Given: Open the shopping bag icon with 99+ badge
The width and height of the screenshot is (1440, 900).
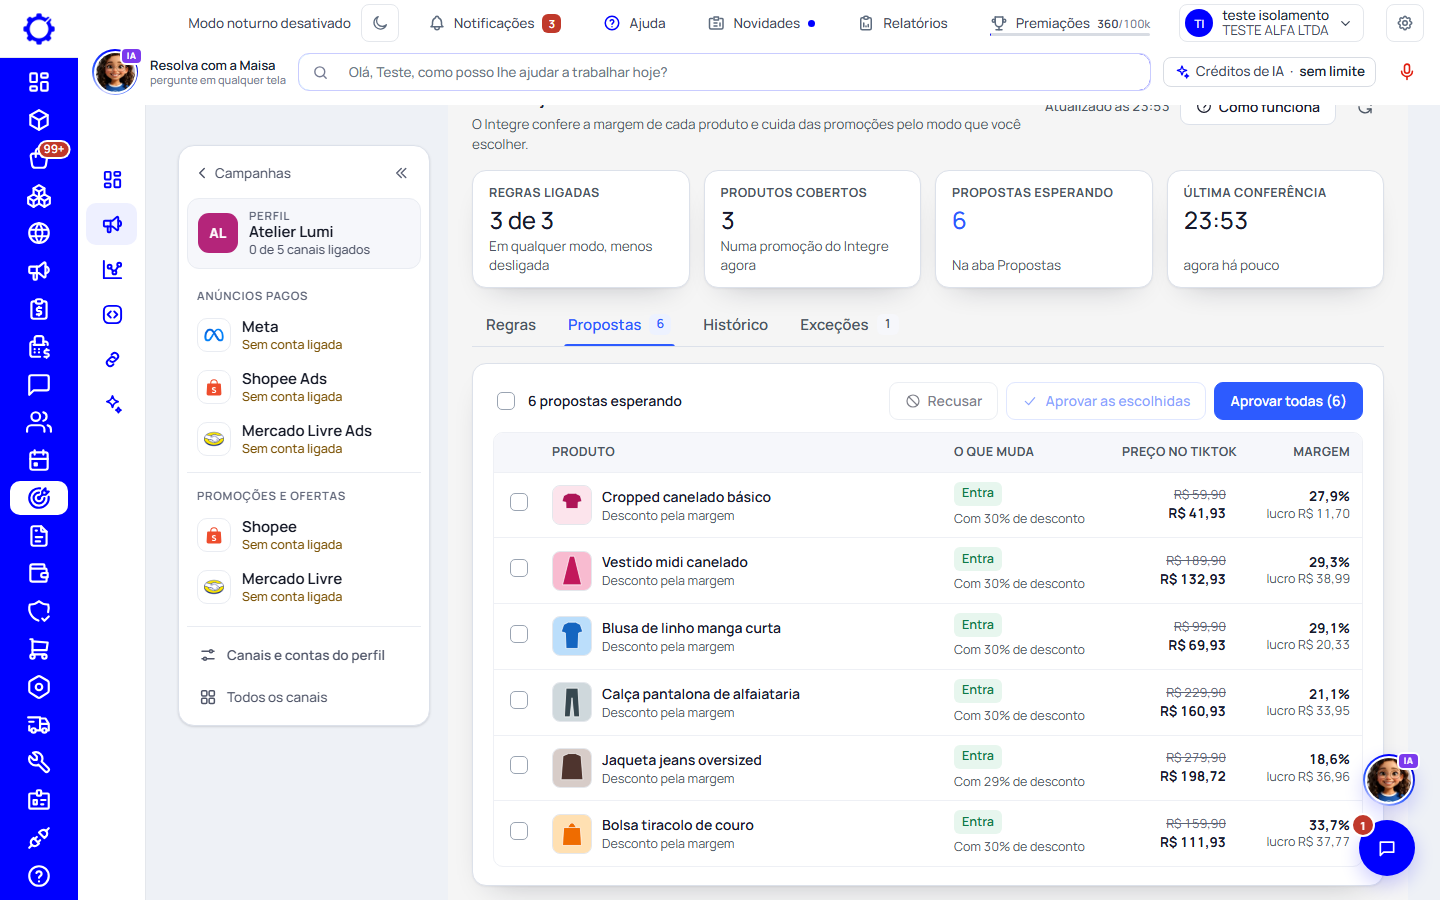Looking at the screenshot, I should pyautogui.click(x=39, y=158).
